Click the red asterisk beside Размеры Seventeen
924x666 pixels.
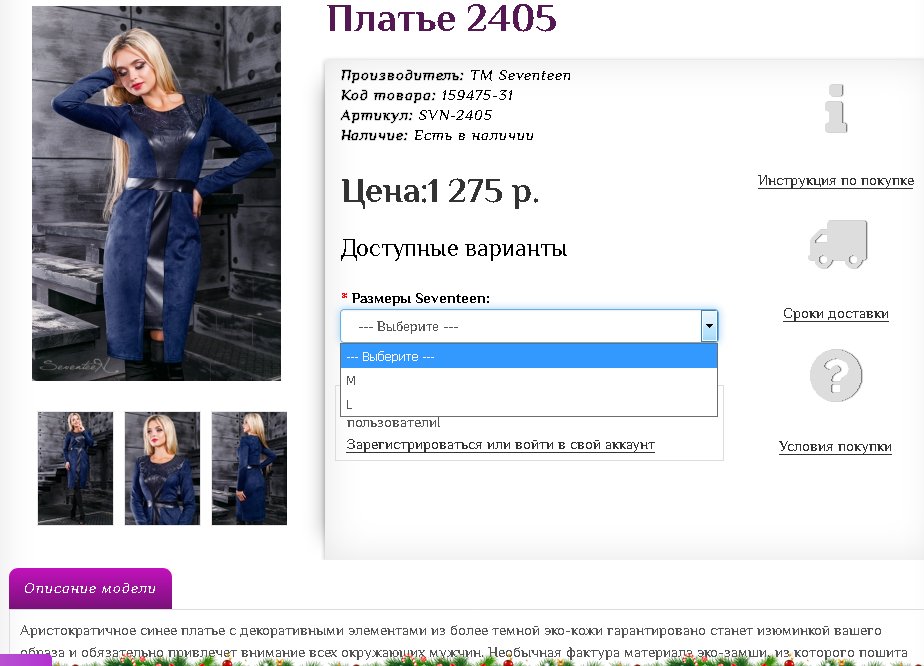(x=346, y=298)
